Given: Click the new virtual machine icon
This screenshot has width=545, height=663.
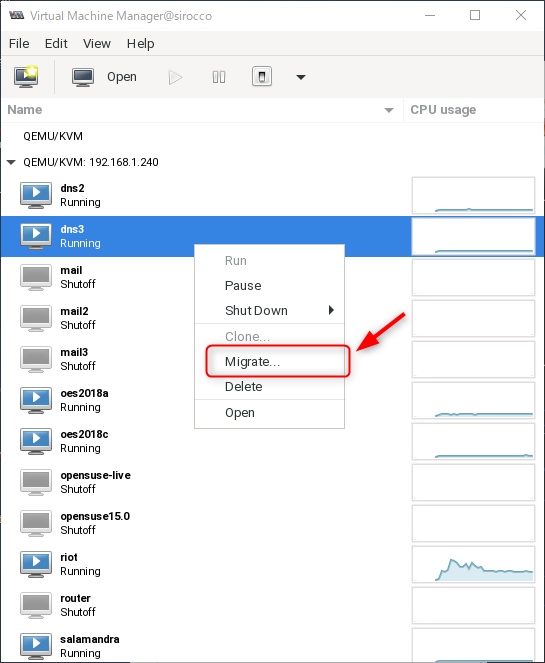Looking at the screenshot, I should click(x=26, y=77).
